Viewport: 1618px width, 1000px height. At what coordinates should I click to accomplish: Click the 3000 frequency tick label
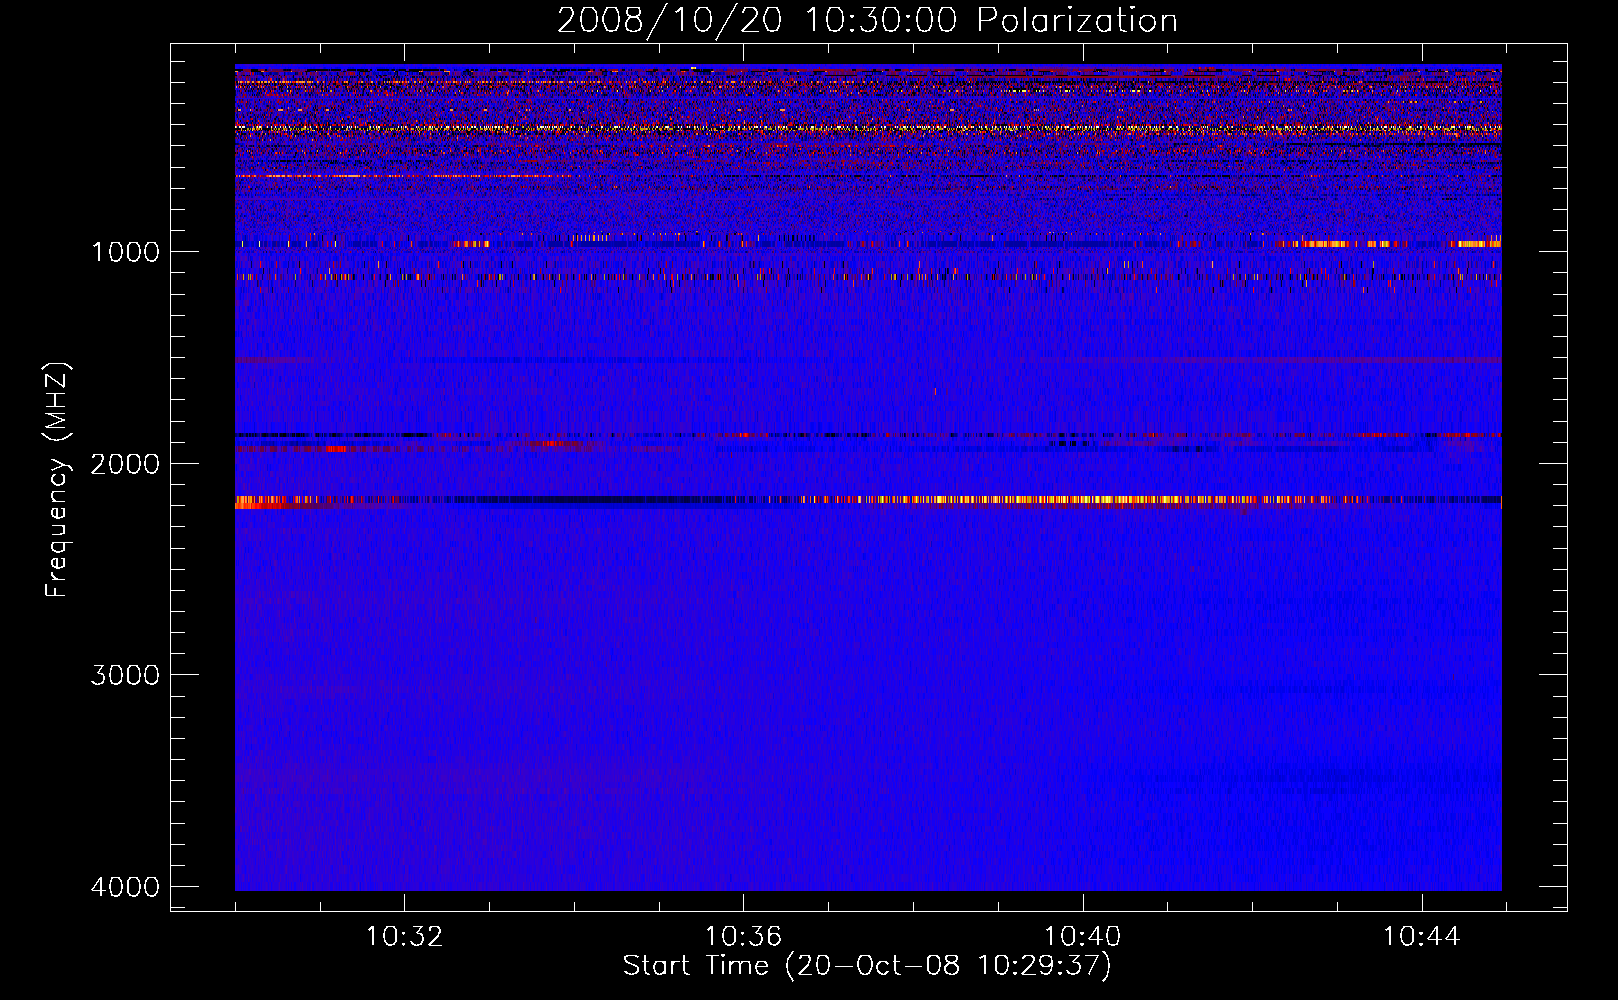click(x=125, y=675)
